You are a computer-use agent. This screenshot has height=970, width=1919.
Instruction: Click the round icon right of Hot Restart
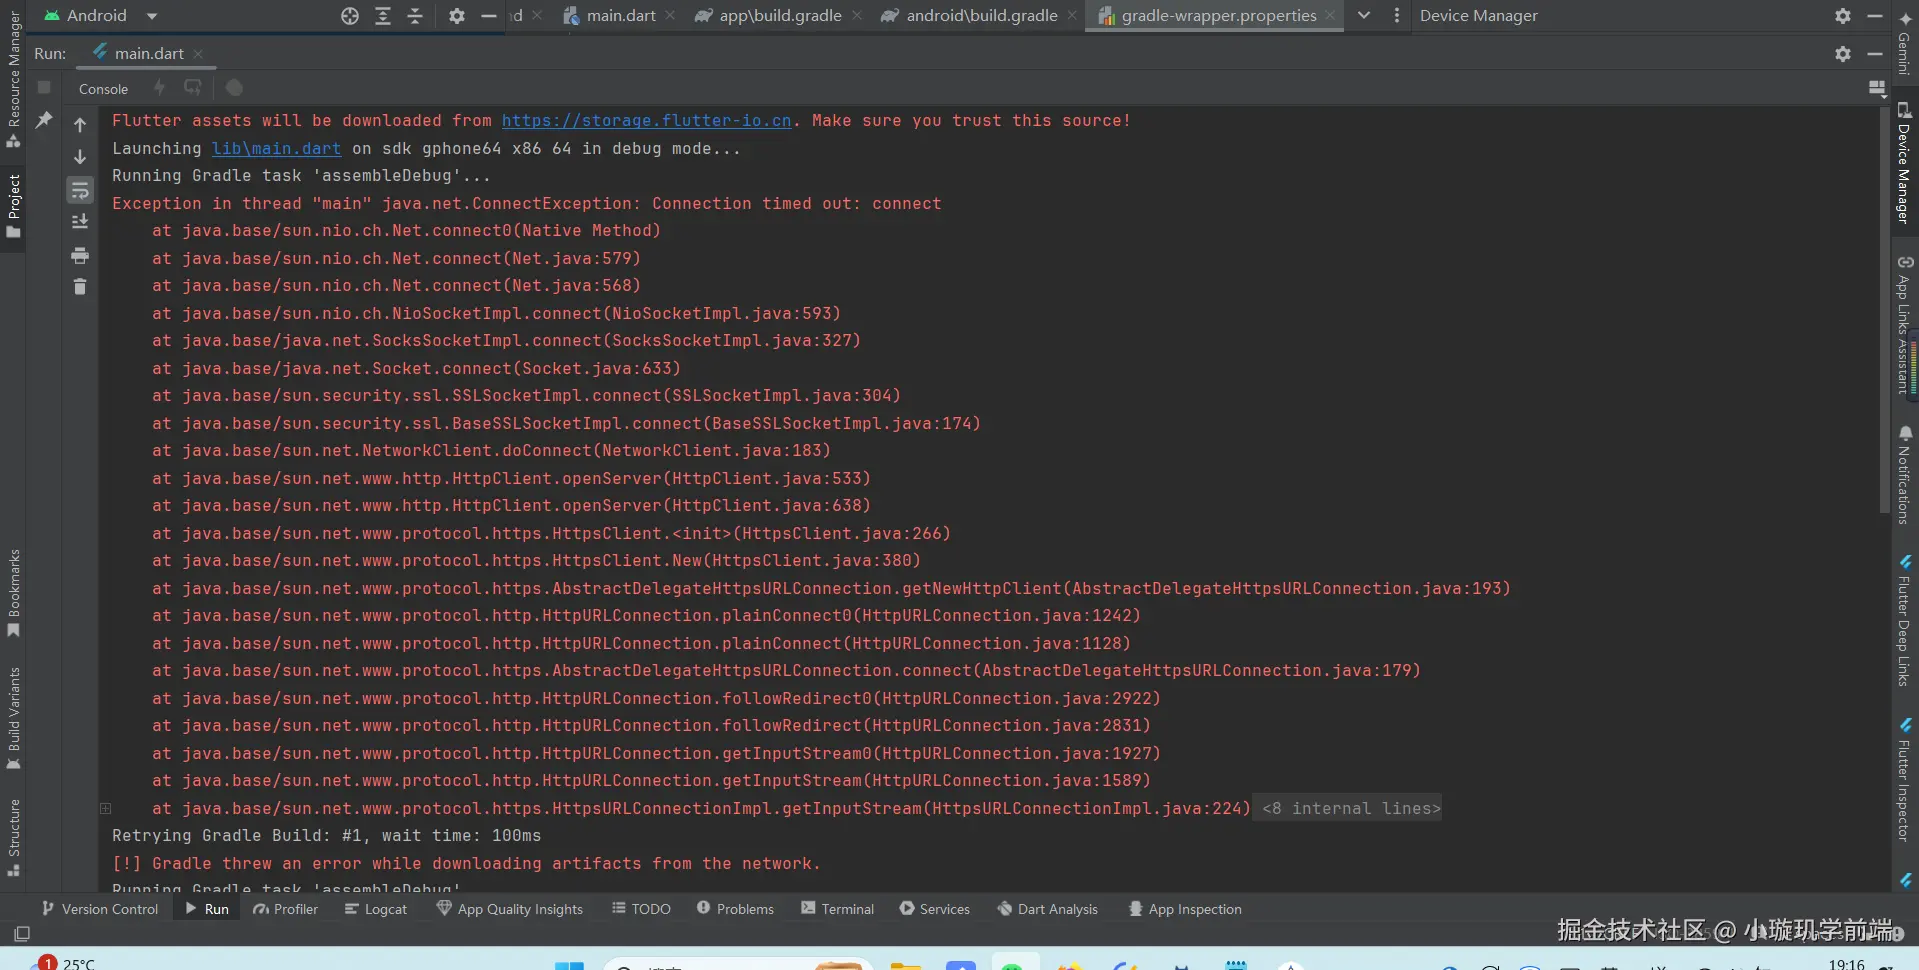tap(234, 88)
